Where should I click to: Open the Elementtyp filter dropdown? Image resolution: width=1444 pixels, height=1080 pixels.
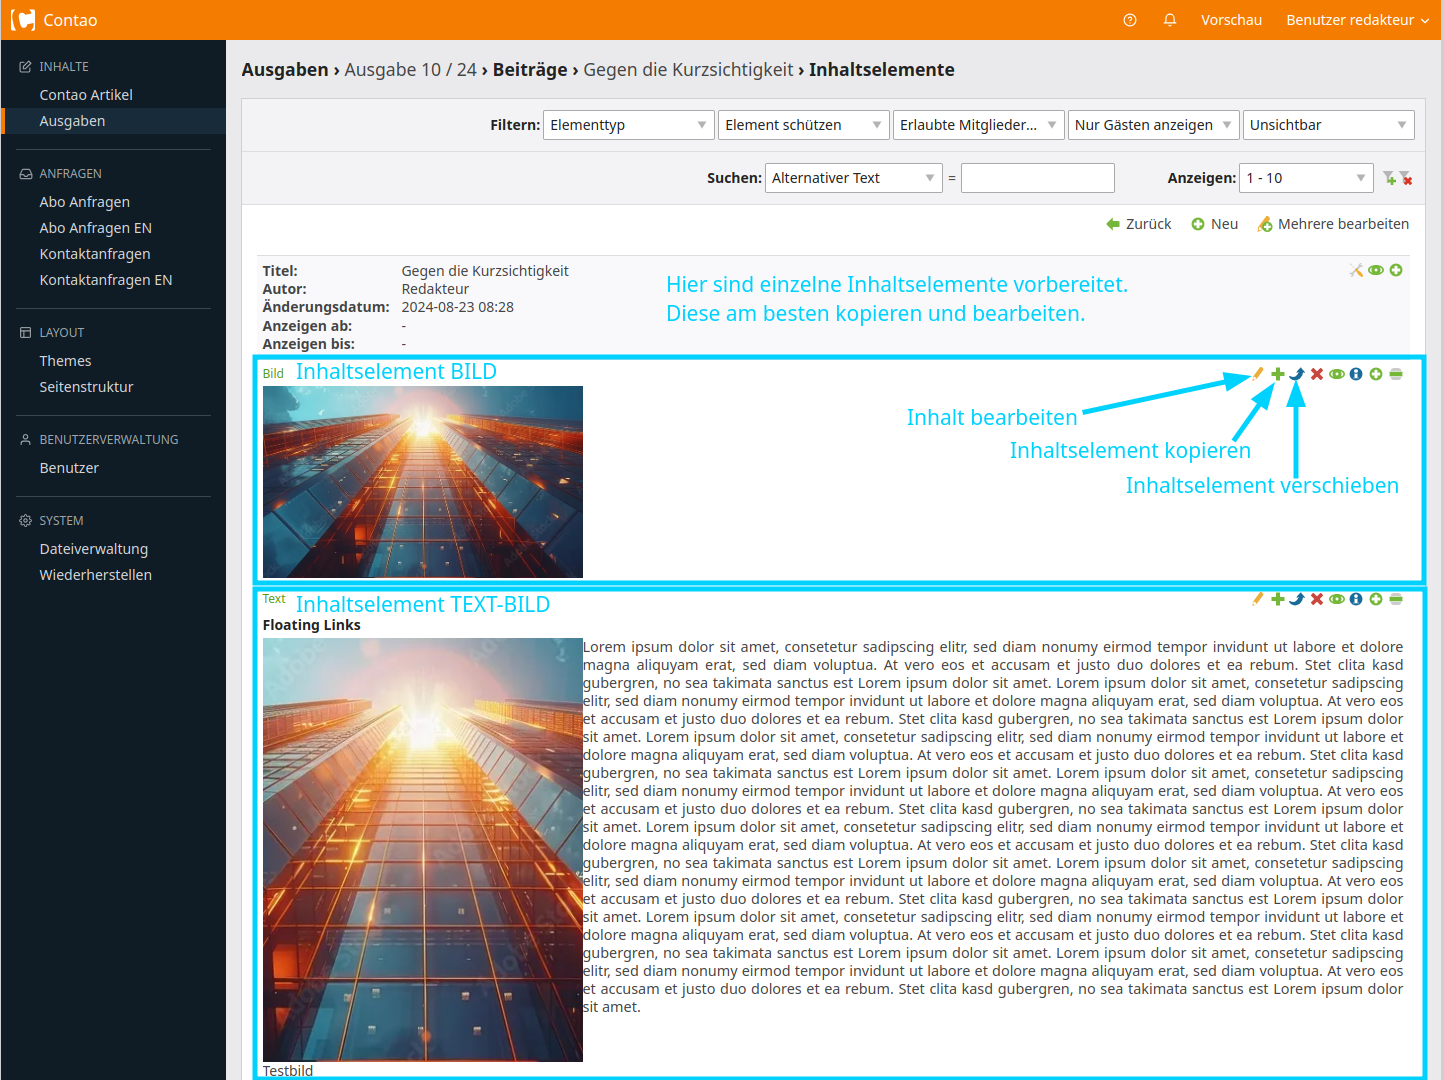point(628,125)
